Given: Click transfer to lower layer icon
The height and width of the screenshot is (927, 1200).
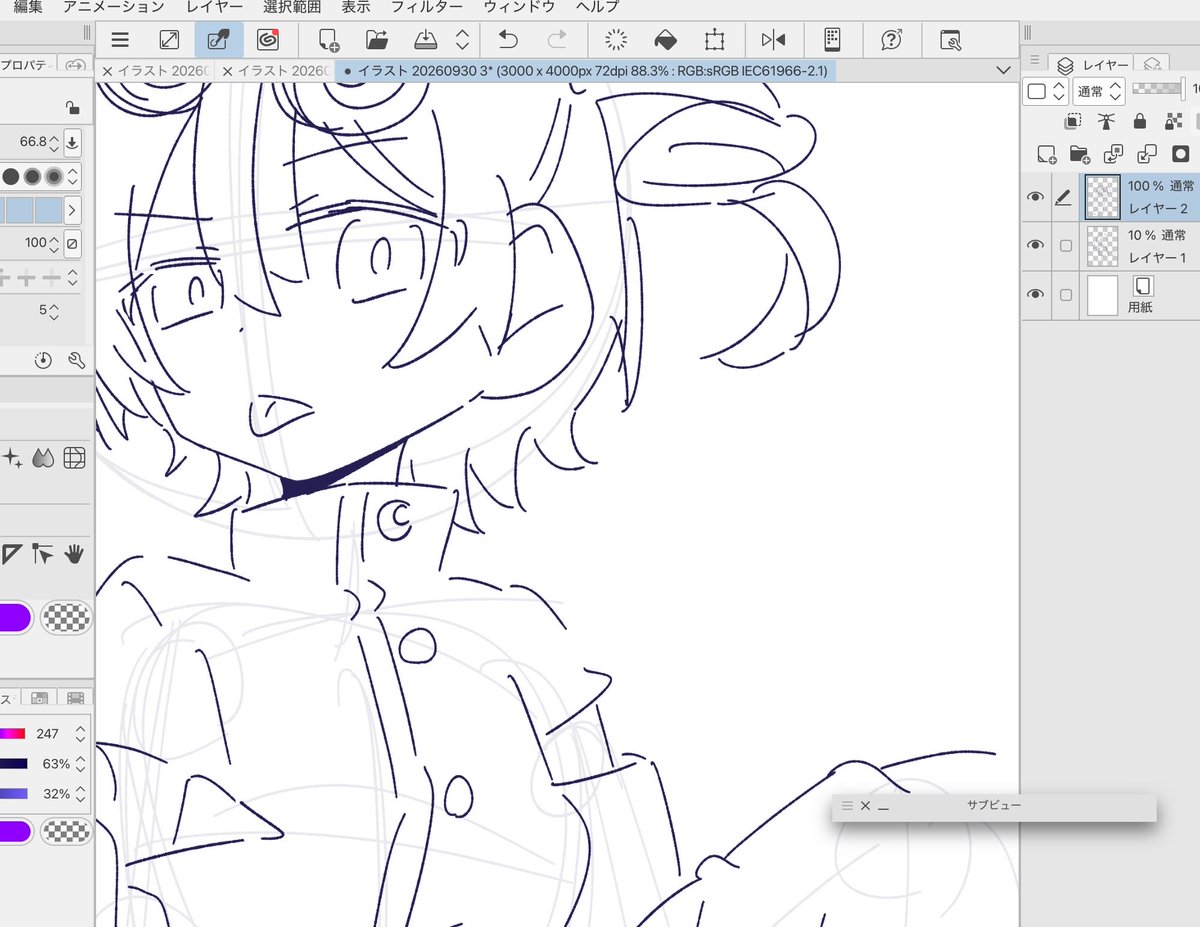Looking at the screenshot, I should tap(1113, 154).
